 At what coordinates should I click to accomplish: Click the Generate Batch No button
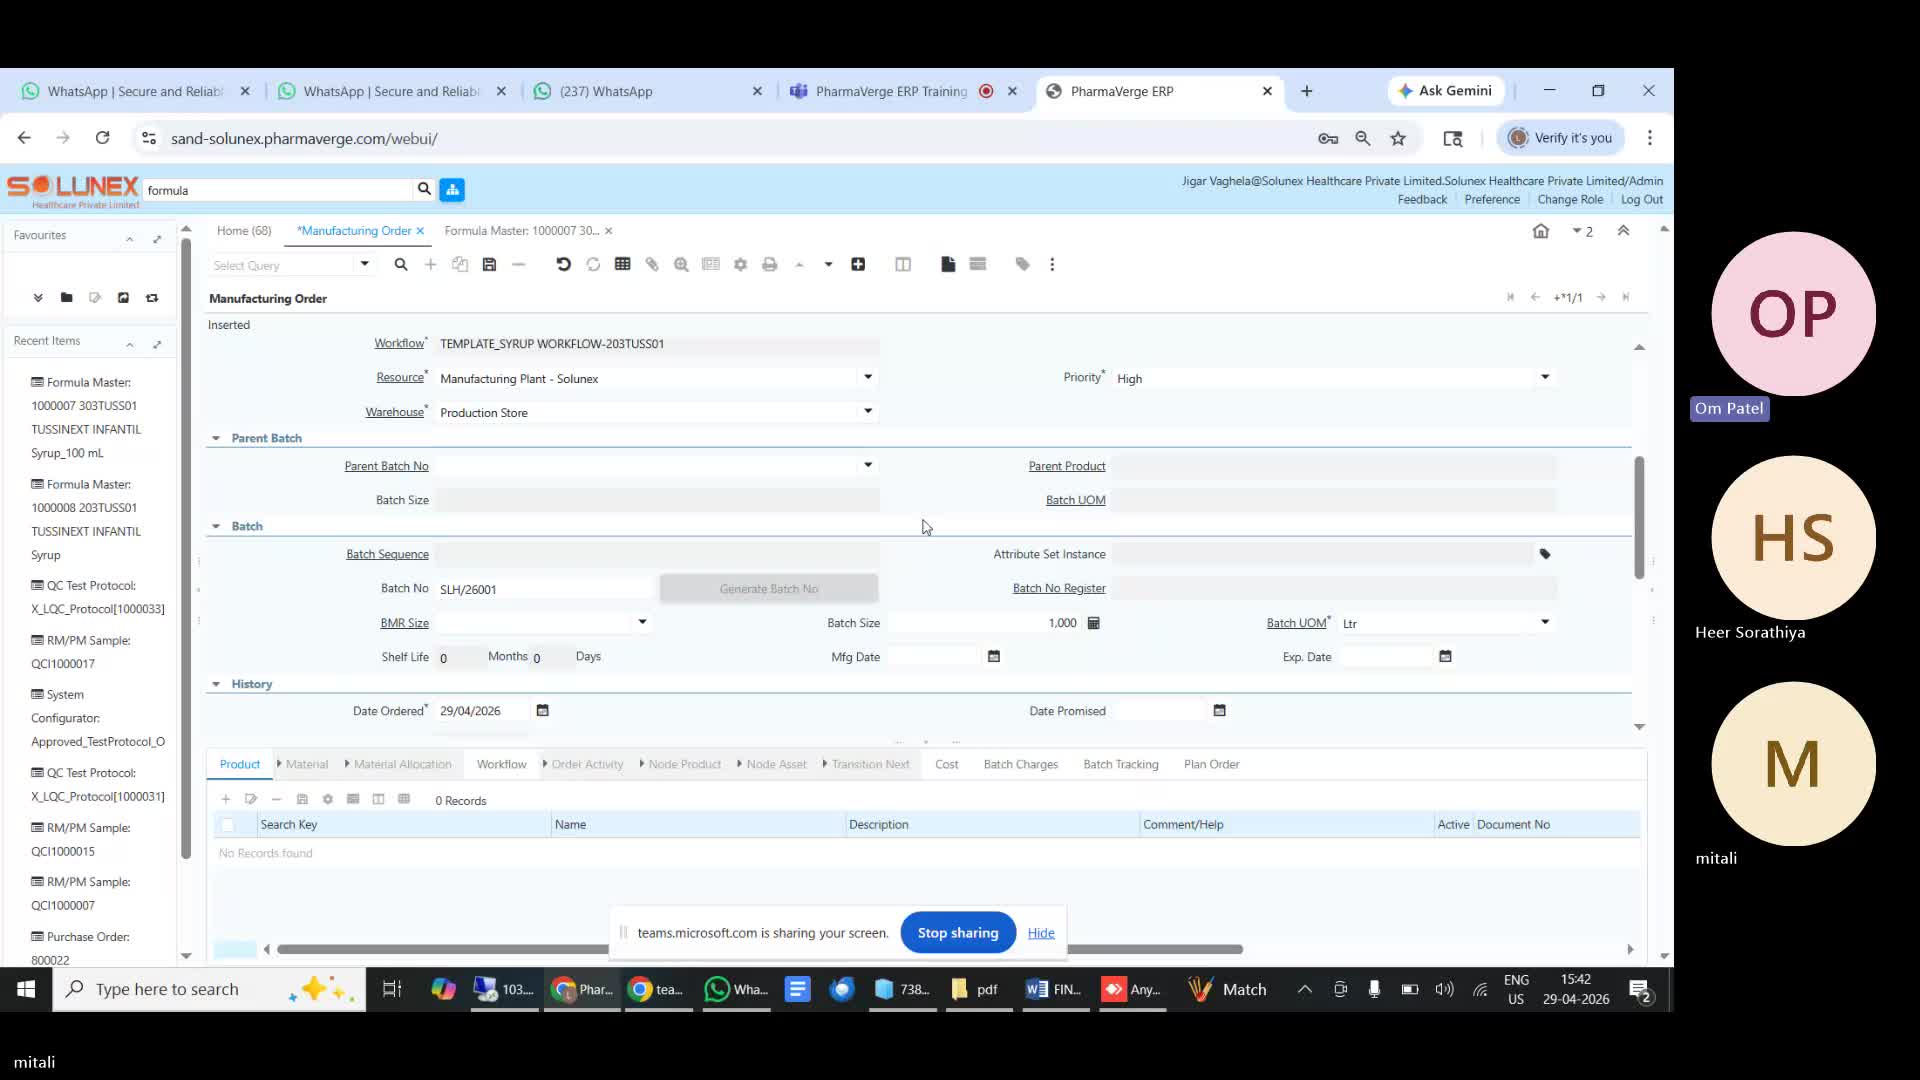(x=769, y=589)
